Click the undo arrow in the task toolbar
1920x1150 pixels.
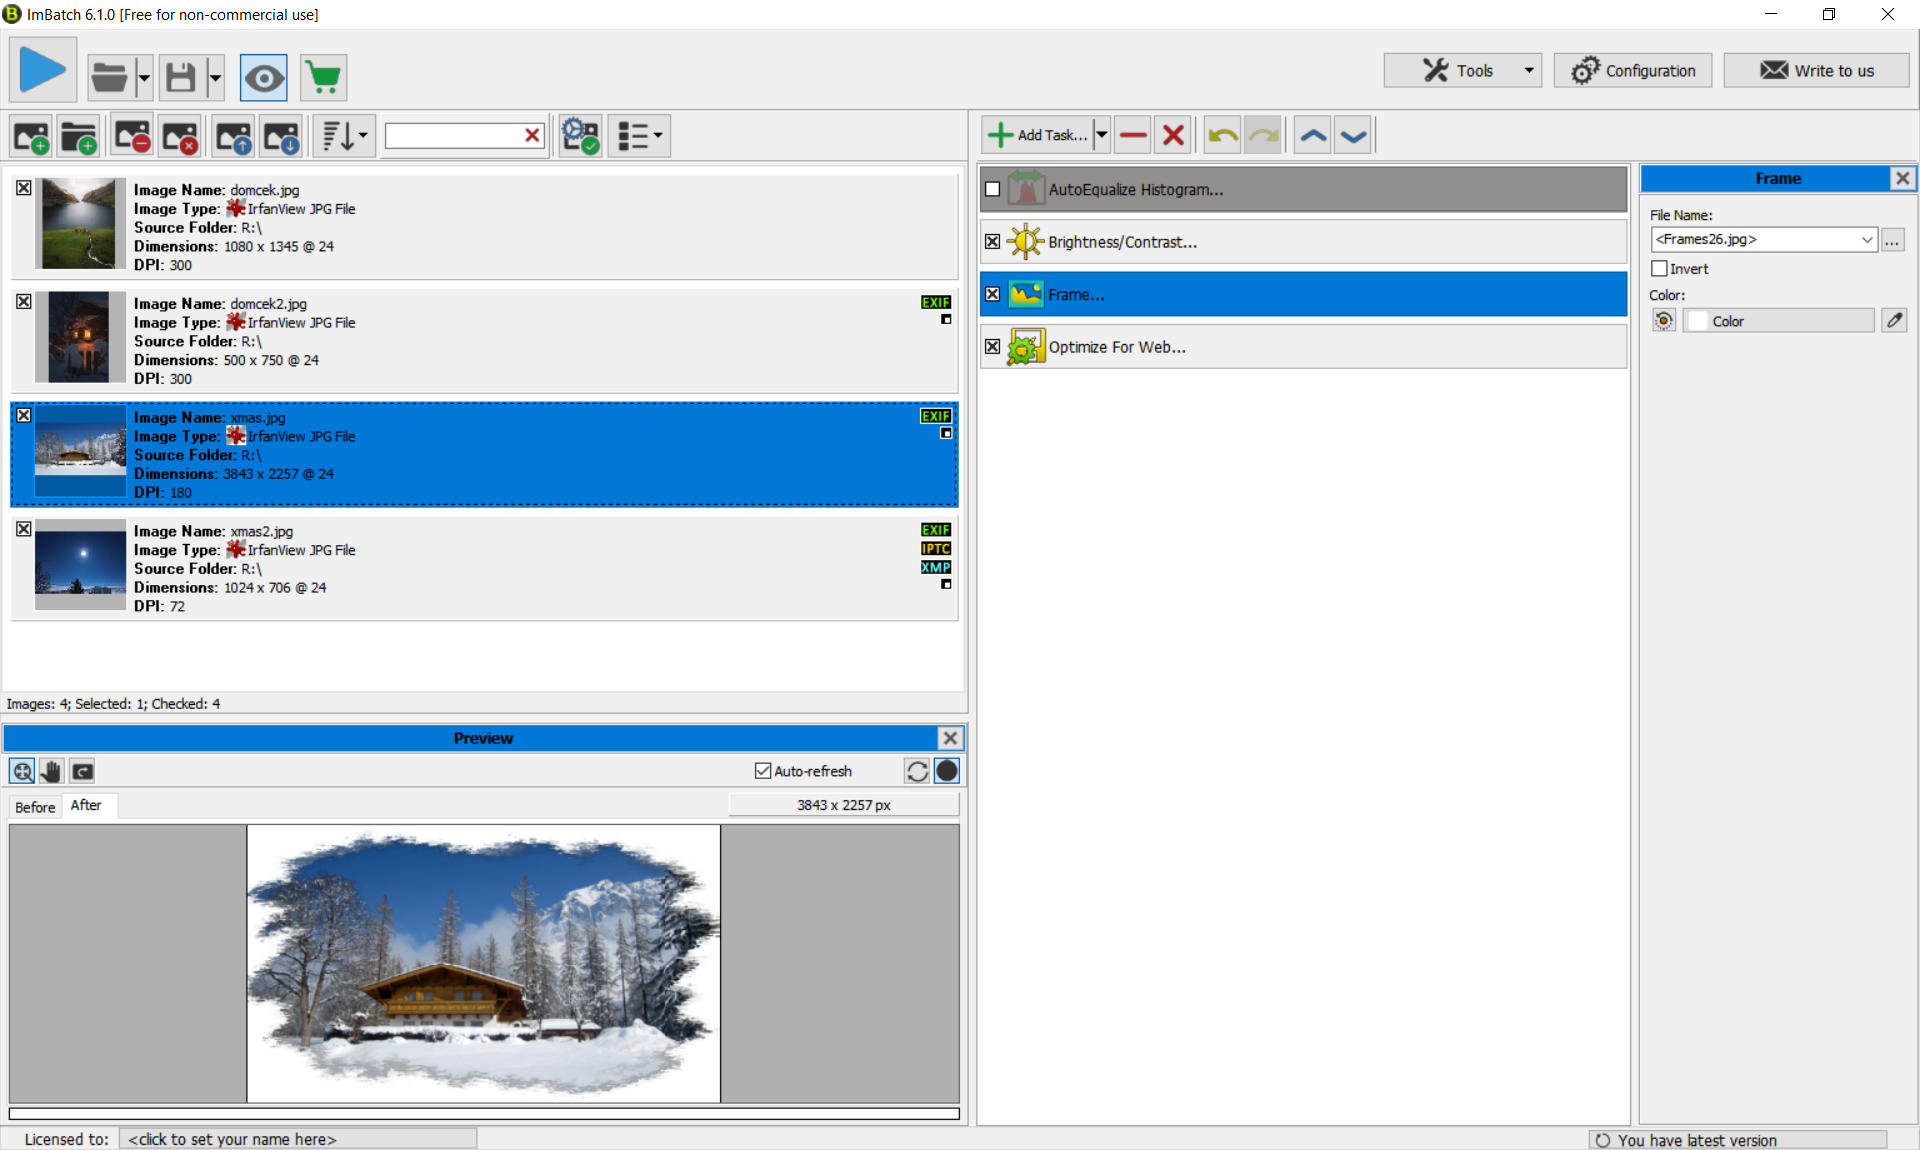1222,135
